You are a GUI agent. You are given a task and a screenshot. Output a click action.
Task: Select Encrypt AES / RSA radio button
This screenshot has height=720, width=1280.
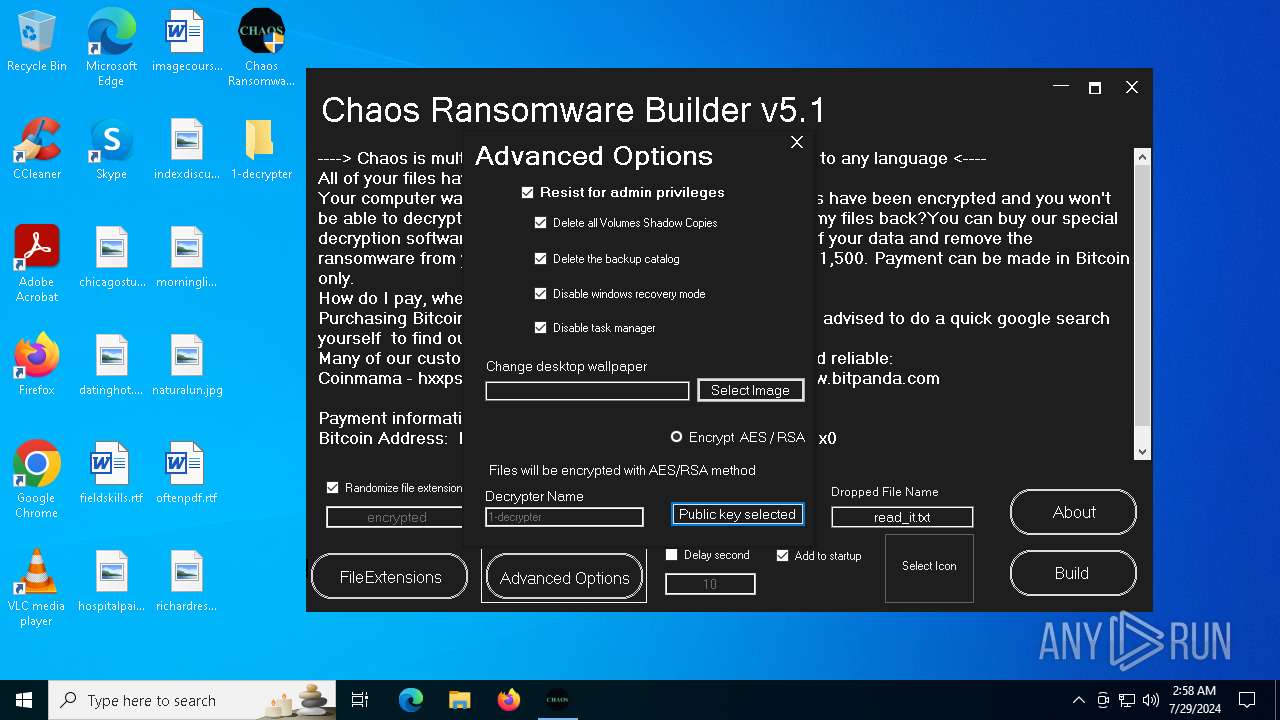[677, 437]
